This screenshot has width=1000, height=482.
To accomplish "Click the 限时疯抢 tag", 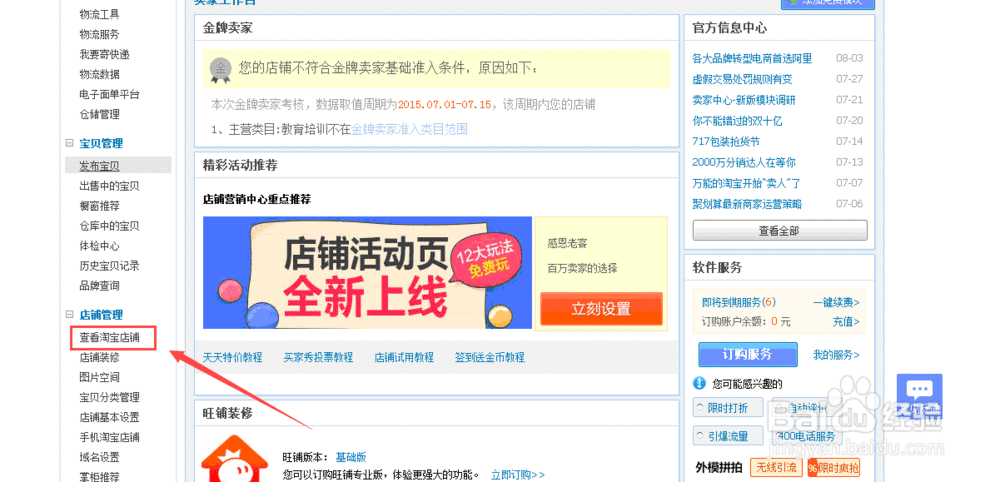I will pyautogui.click(x=834, y=468).
